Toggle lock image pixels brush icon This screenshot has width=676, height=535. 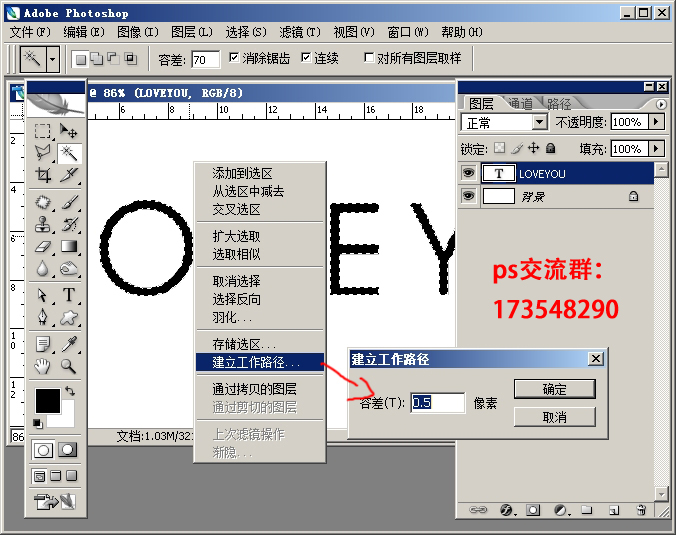coord(517,148)
